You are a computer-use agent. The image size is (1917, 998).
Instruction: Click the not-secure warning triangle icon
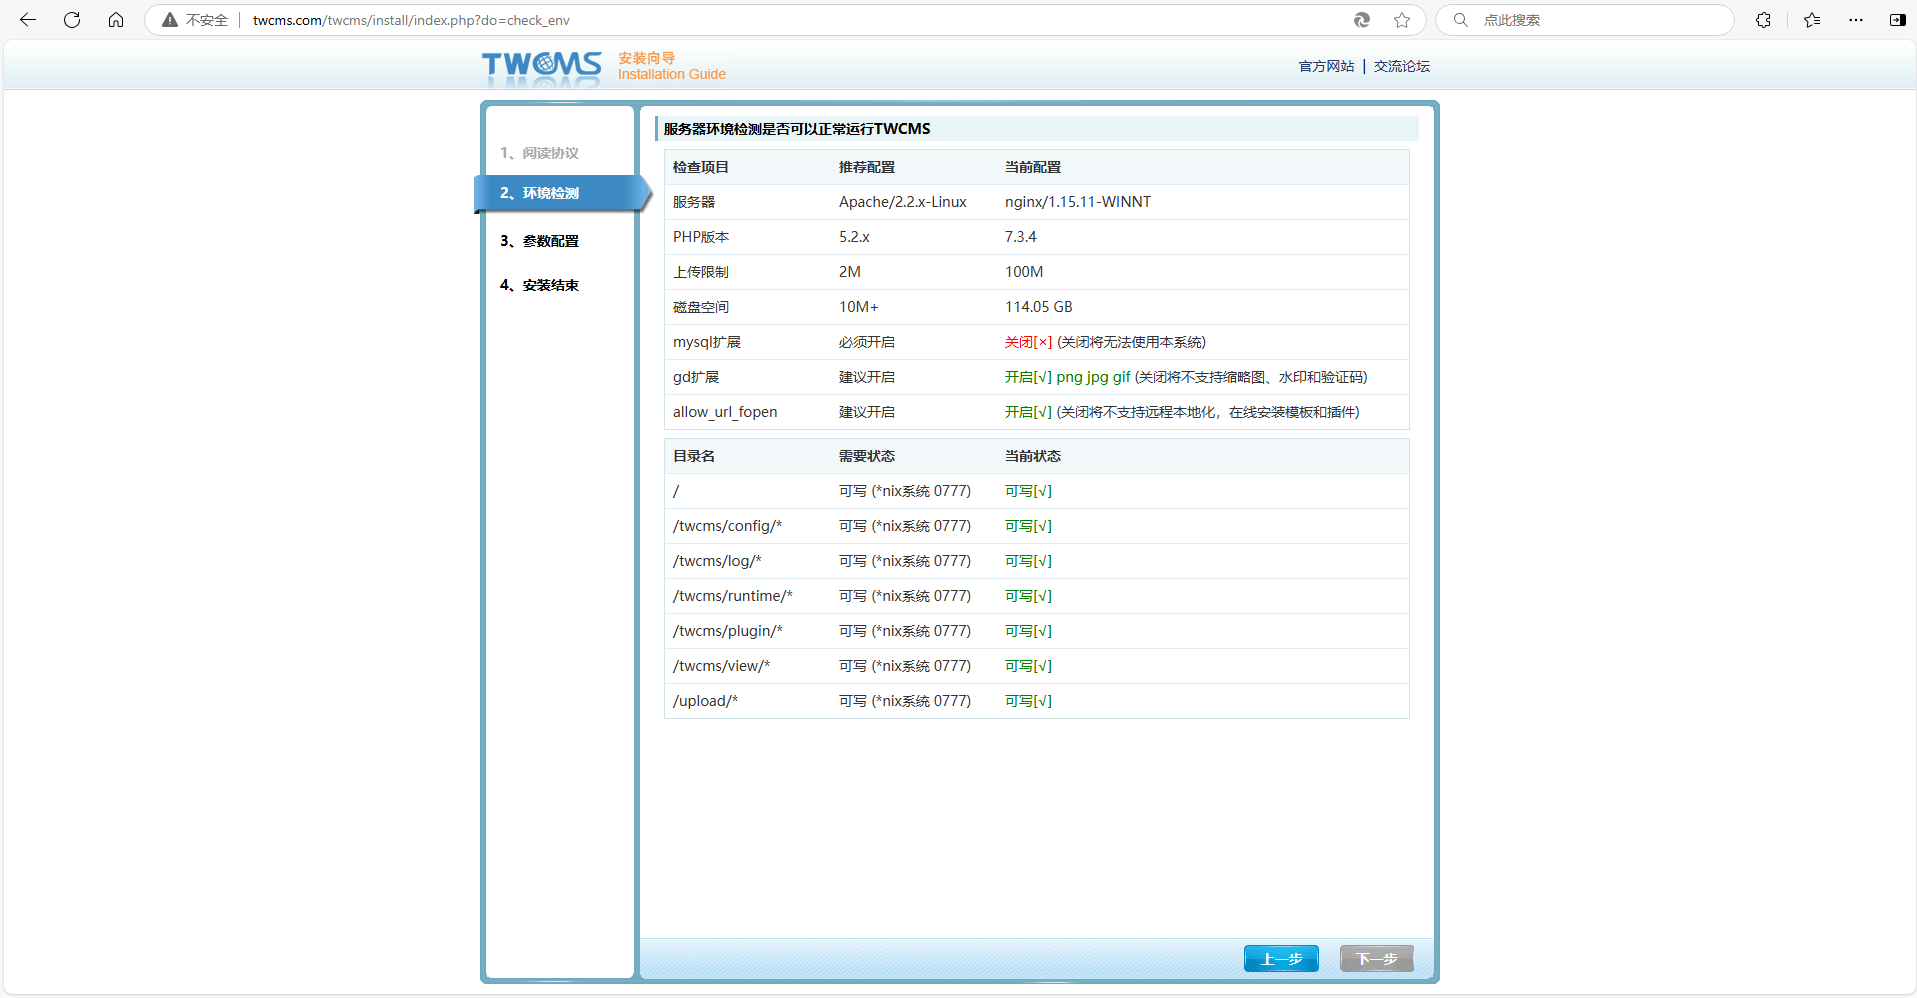(x=170, y=20)
